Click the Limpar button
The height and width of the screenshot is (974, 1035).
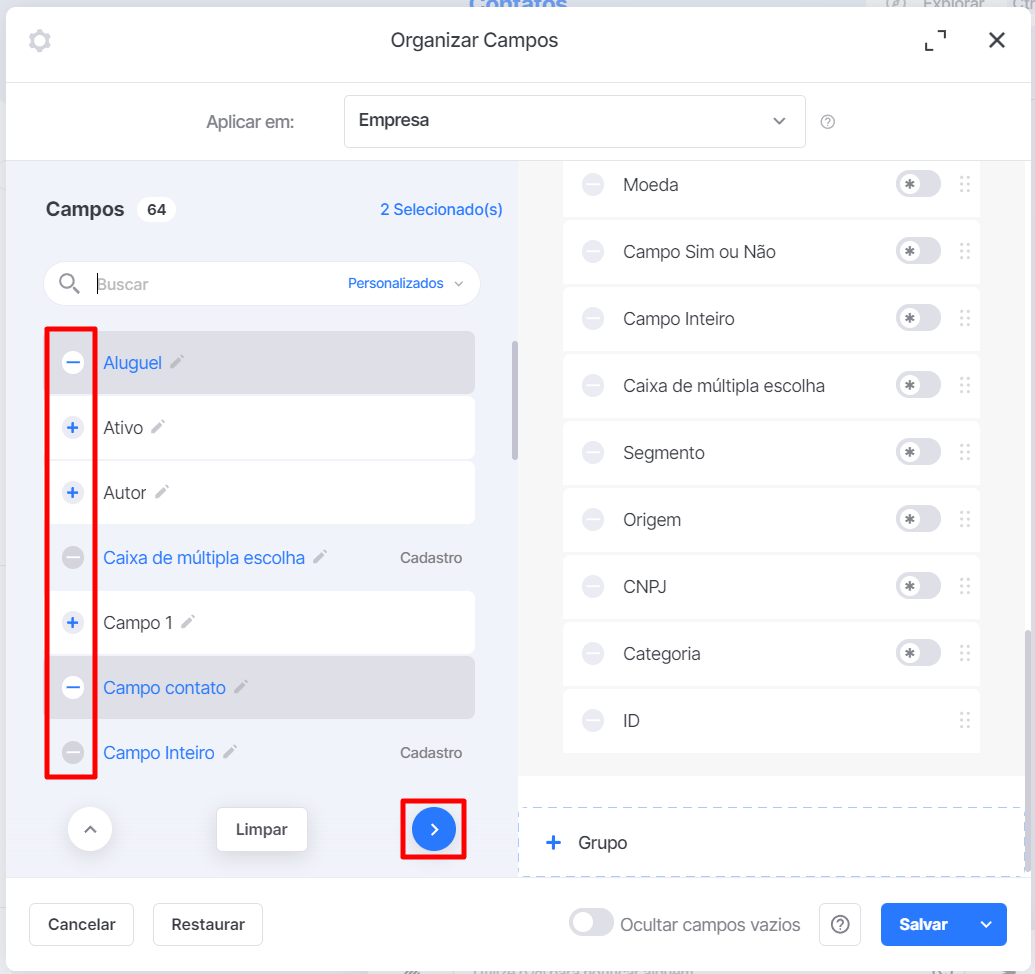coord(261,829)
